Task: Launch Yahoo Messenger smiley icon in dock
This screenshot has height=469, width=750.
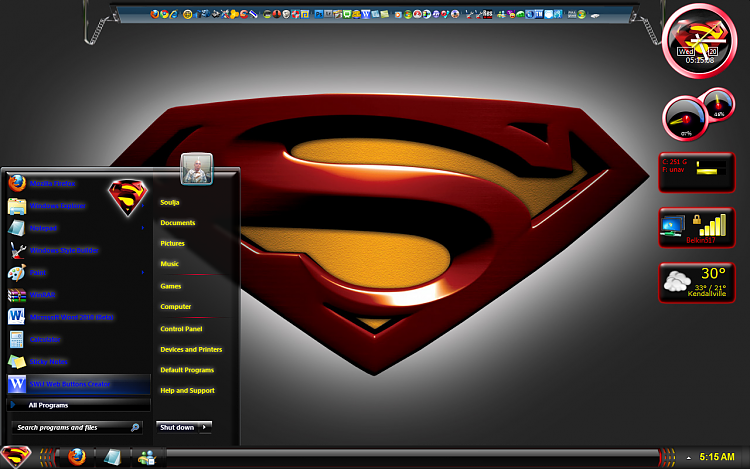Action: pyautogui.click(x=511, y=14)
